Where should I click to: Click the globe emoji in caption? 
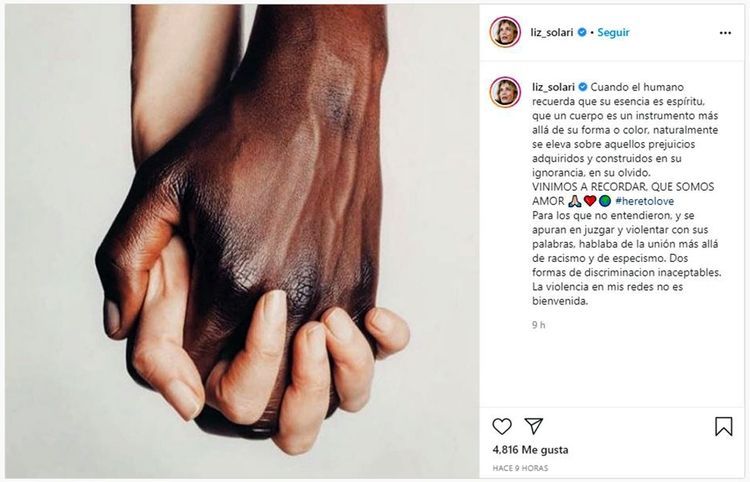605,201
